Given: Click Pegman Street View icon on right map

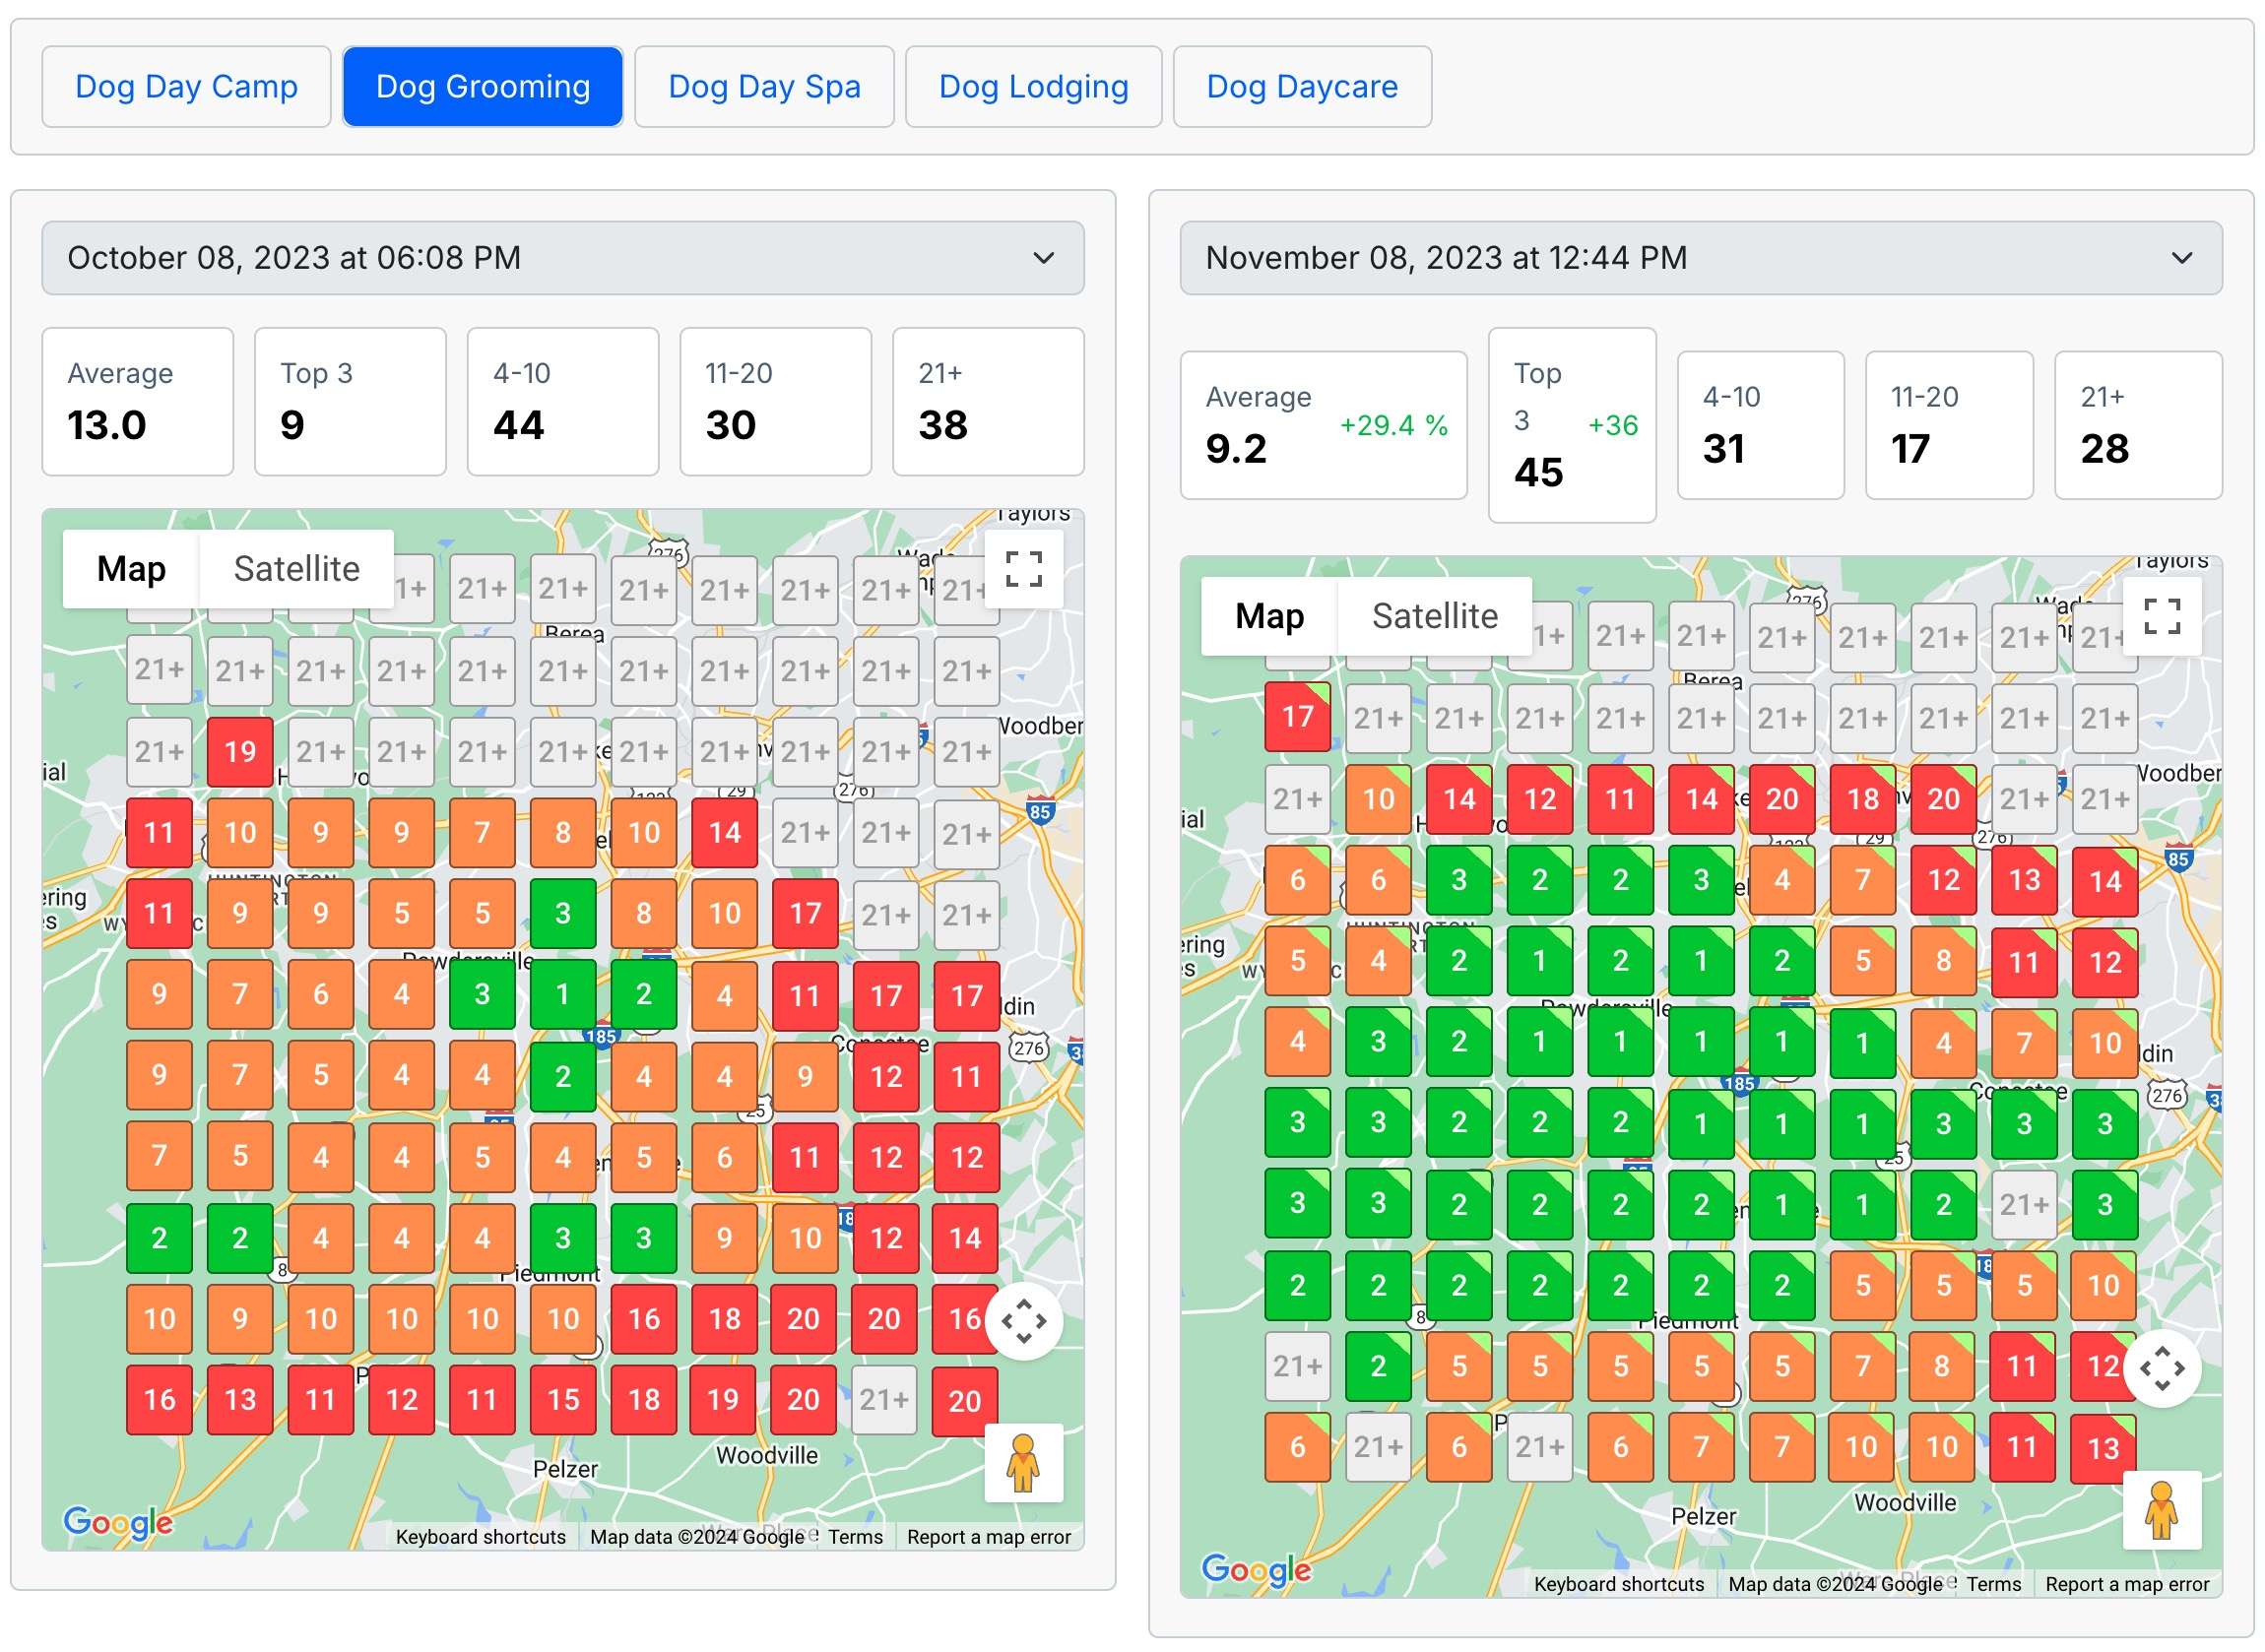Looking at the screenshot, I should click(x=2161, y=1510).
